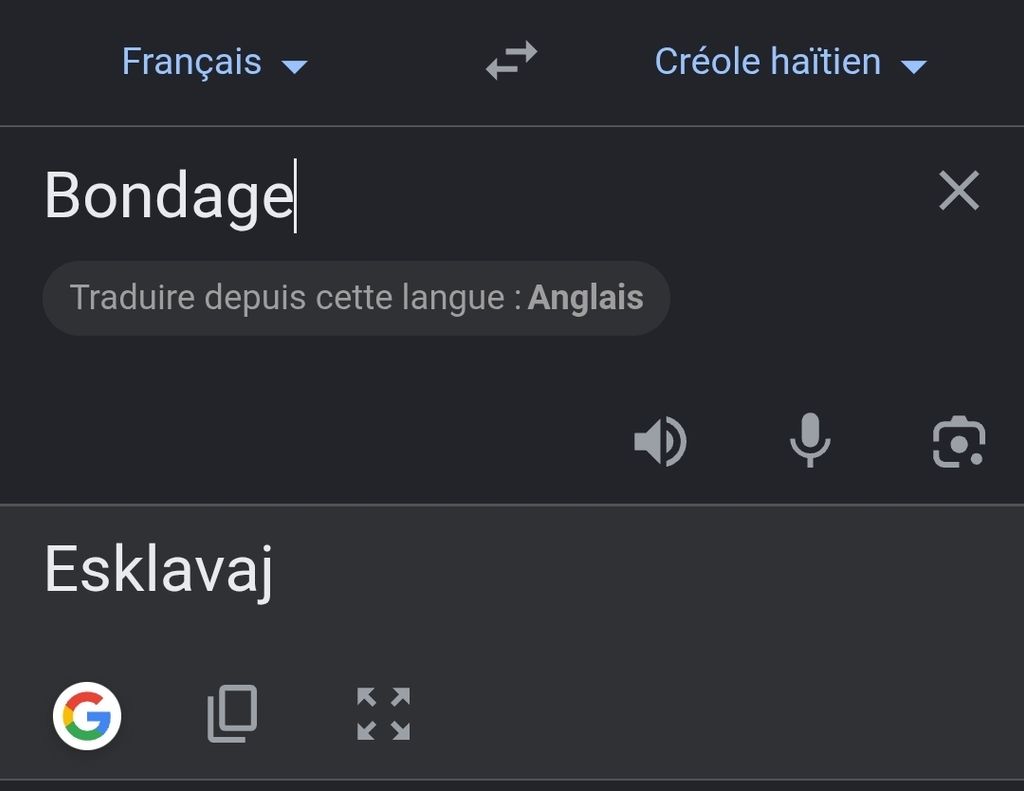
Task: Tap the empty space beside Esklavaj
Action: 647,571
